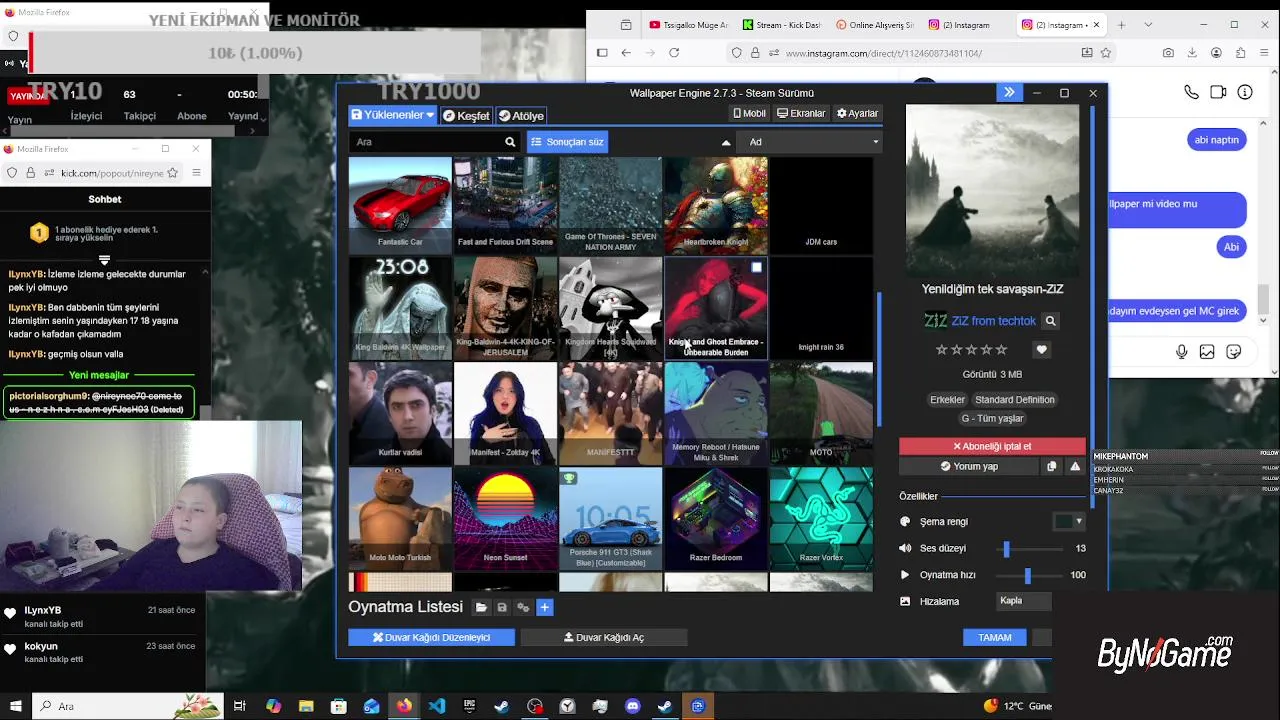Click the Instagram voice call phone icon
Image resolution: width=1280 pixels, height=720 pixels.
click(1191, 92)
